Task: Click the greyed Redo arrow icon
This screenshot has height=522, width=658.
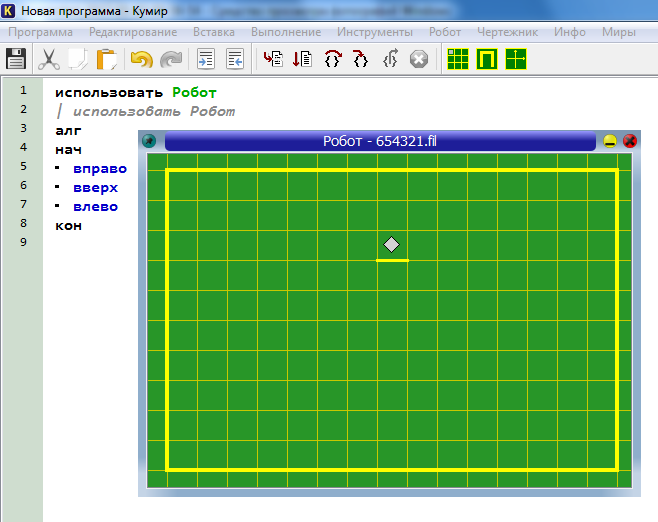Action: (x=171, y=59)
